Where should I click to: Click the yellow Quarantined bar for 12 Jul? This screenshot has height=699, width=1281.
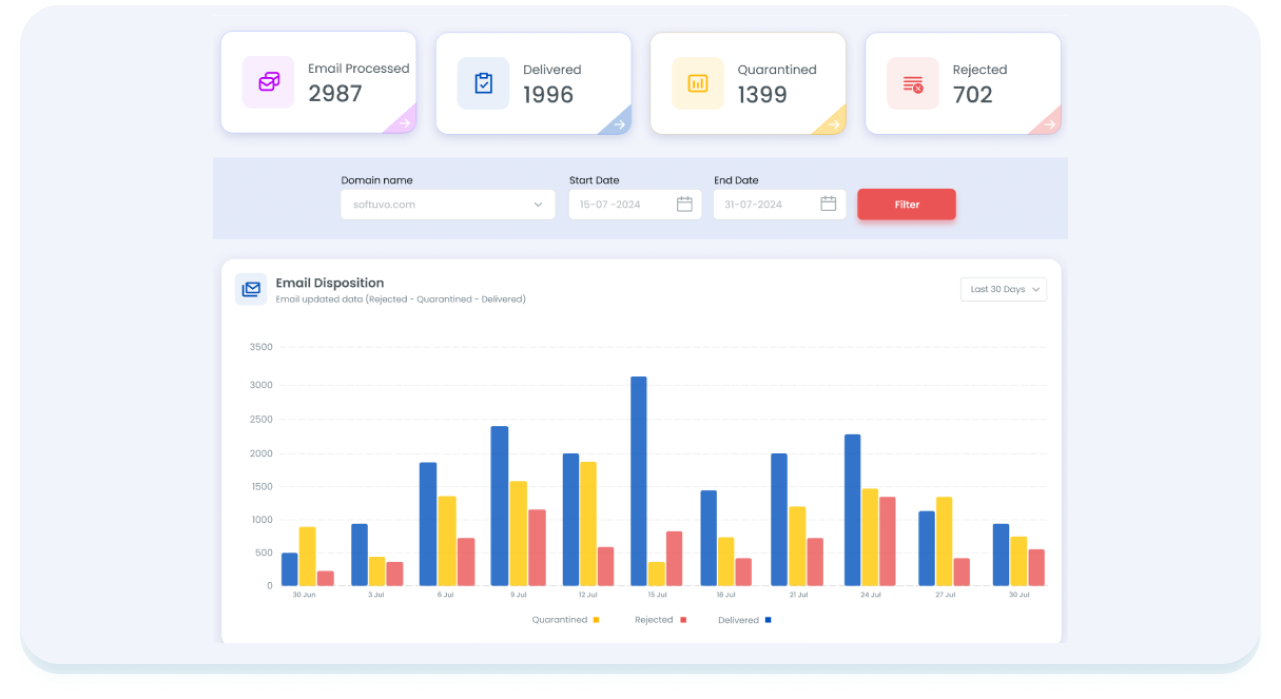(x=586, y=523)
